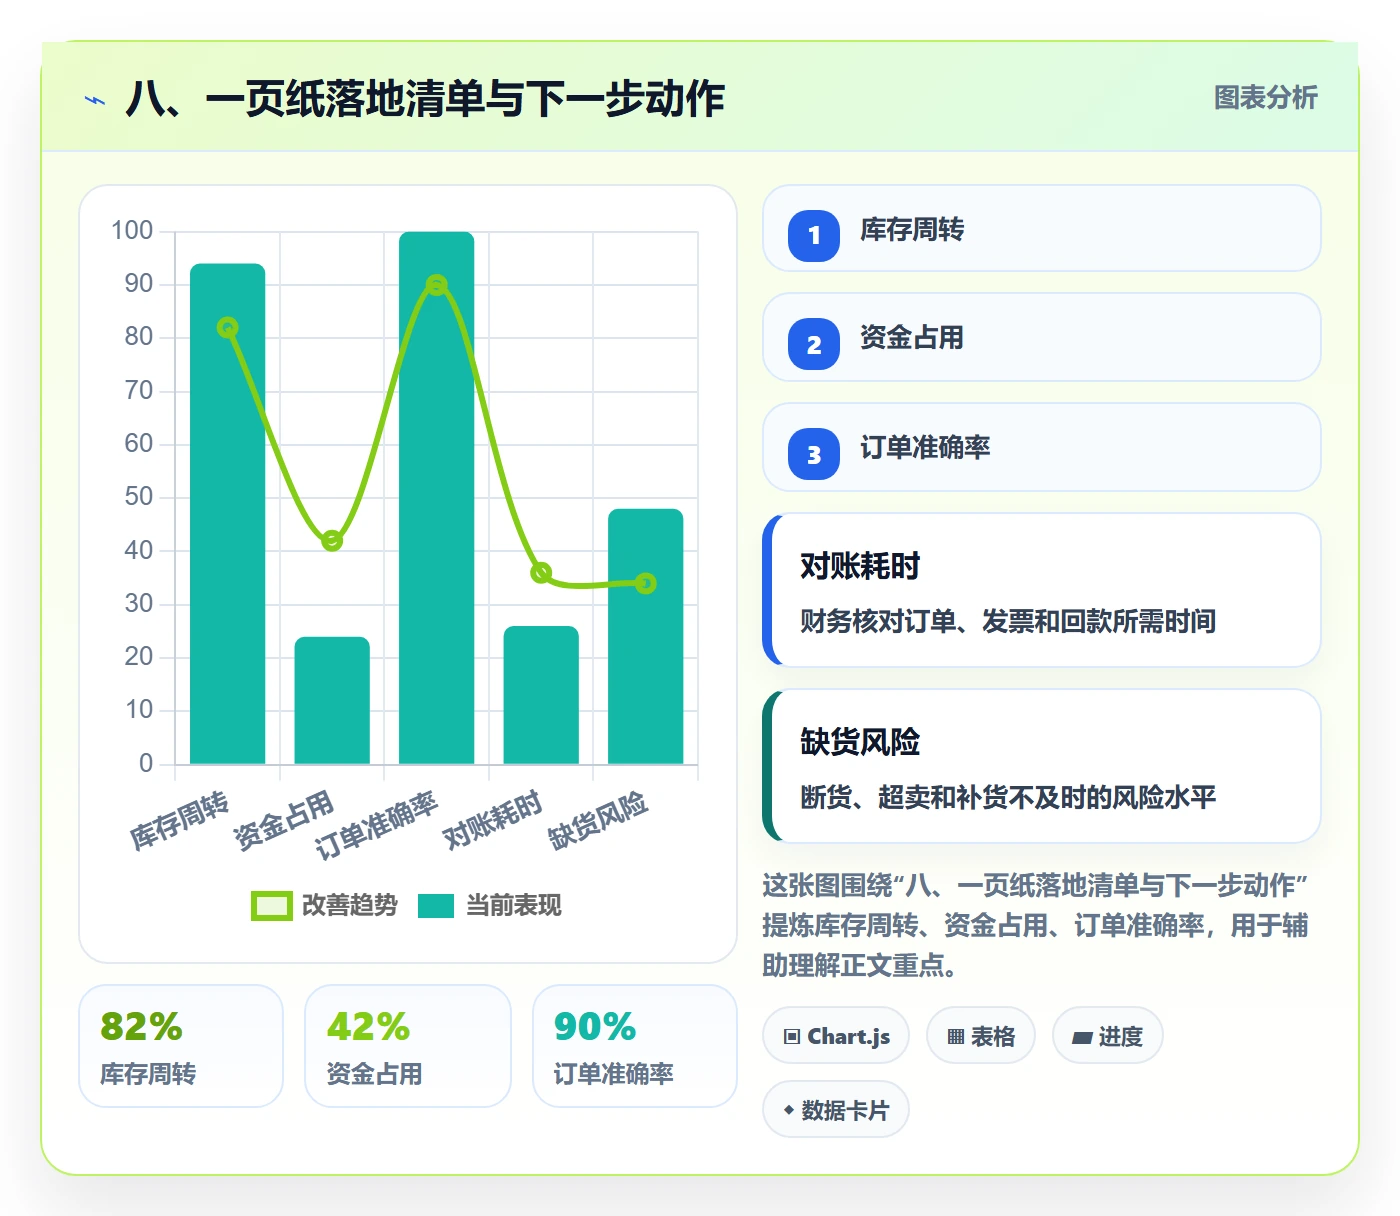Click the 改善趋势 legend label
Image resolution: width=1400 pixels, height=1216 pixels.
coord(350,906)
